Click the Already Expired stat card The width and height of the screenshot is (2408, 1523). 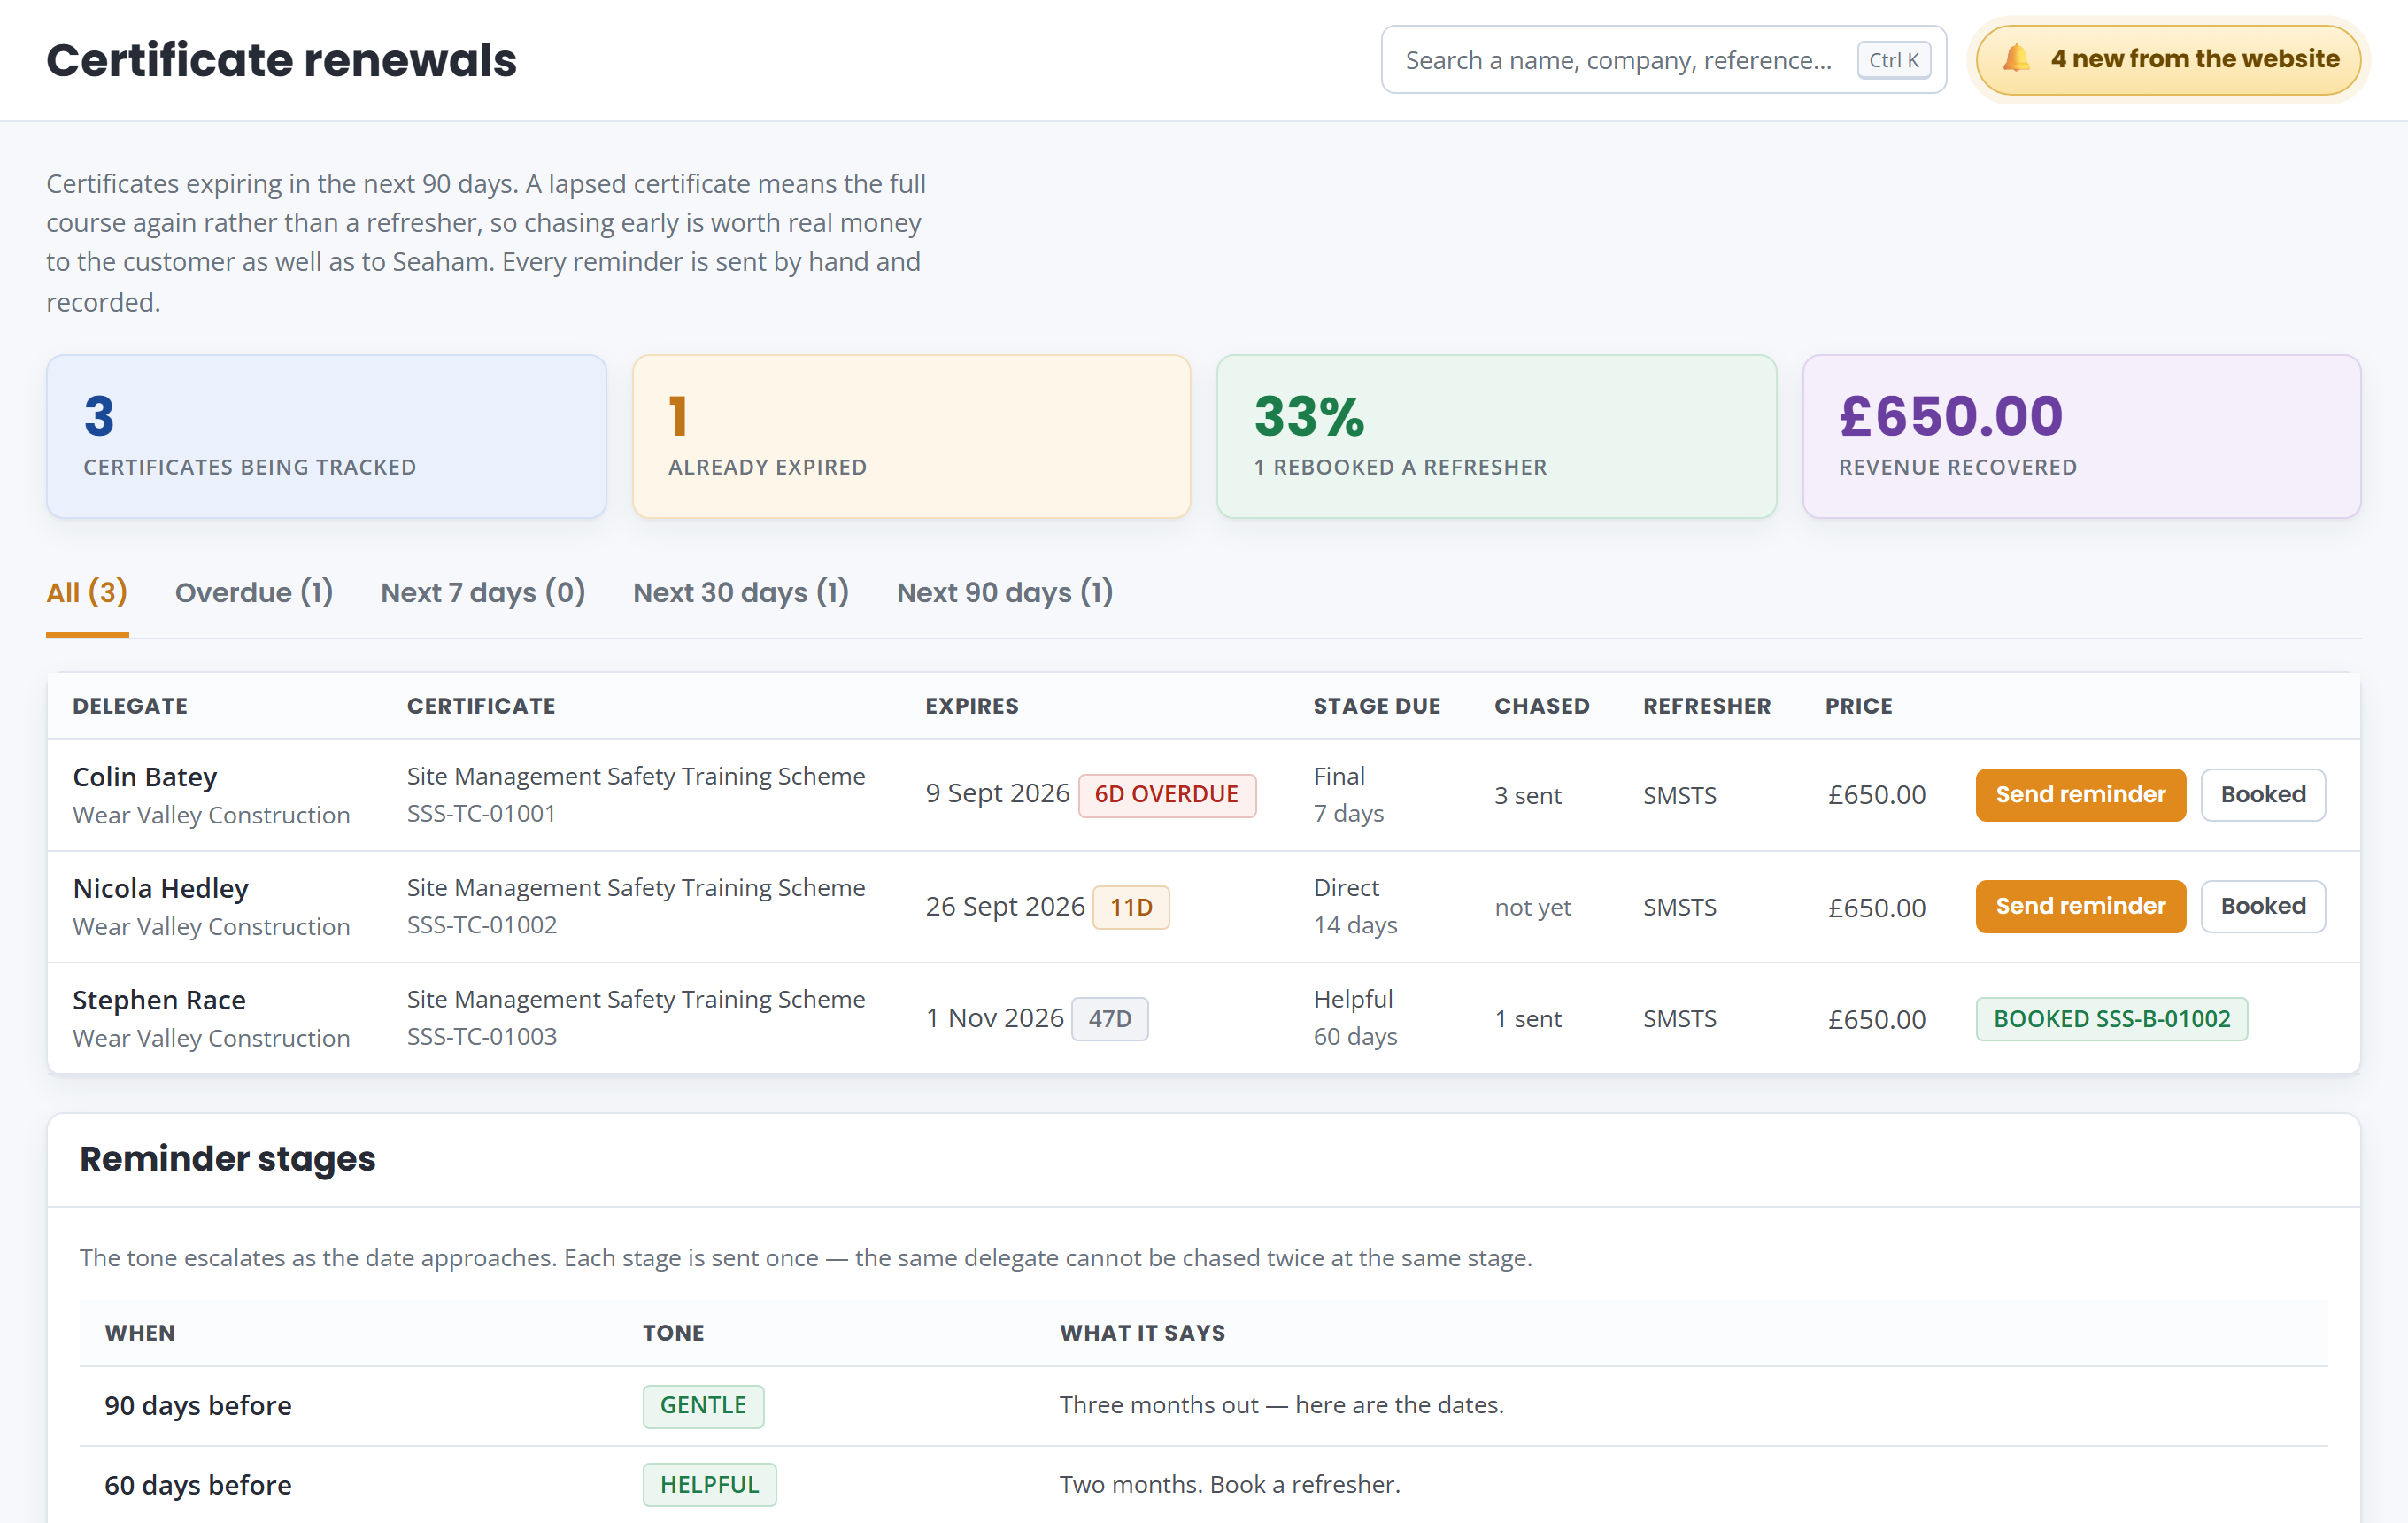tap(911, 436)
